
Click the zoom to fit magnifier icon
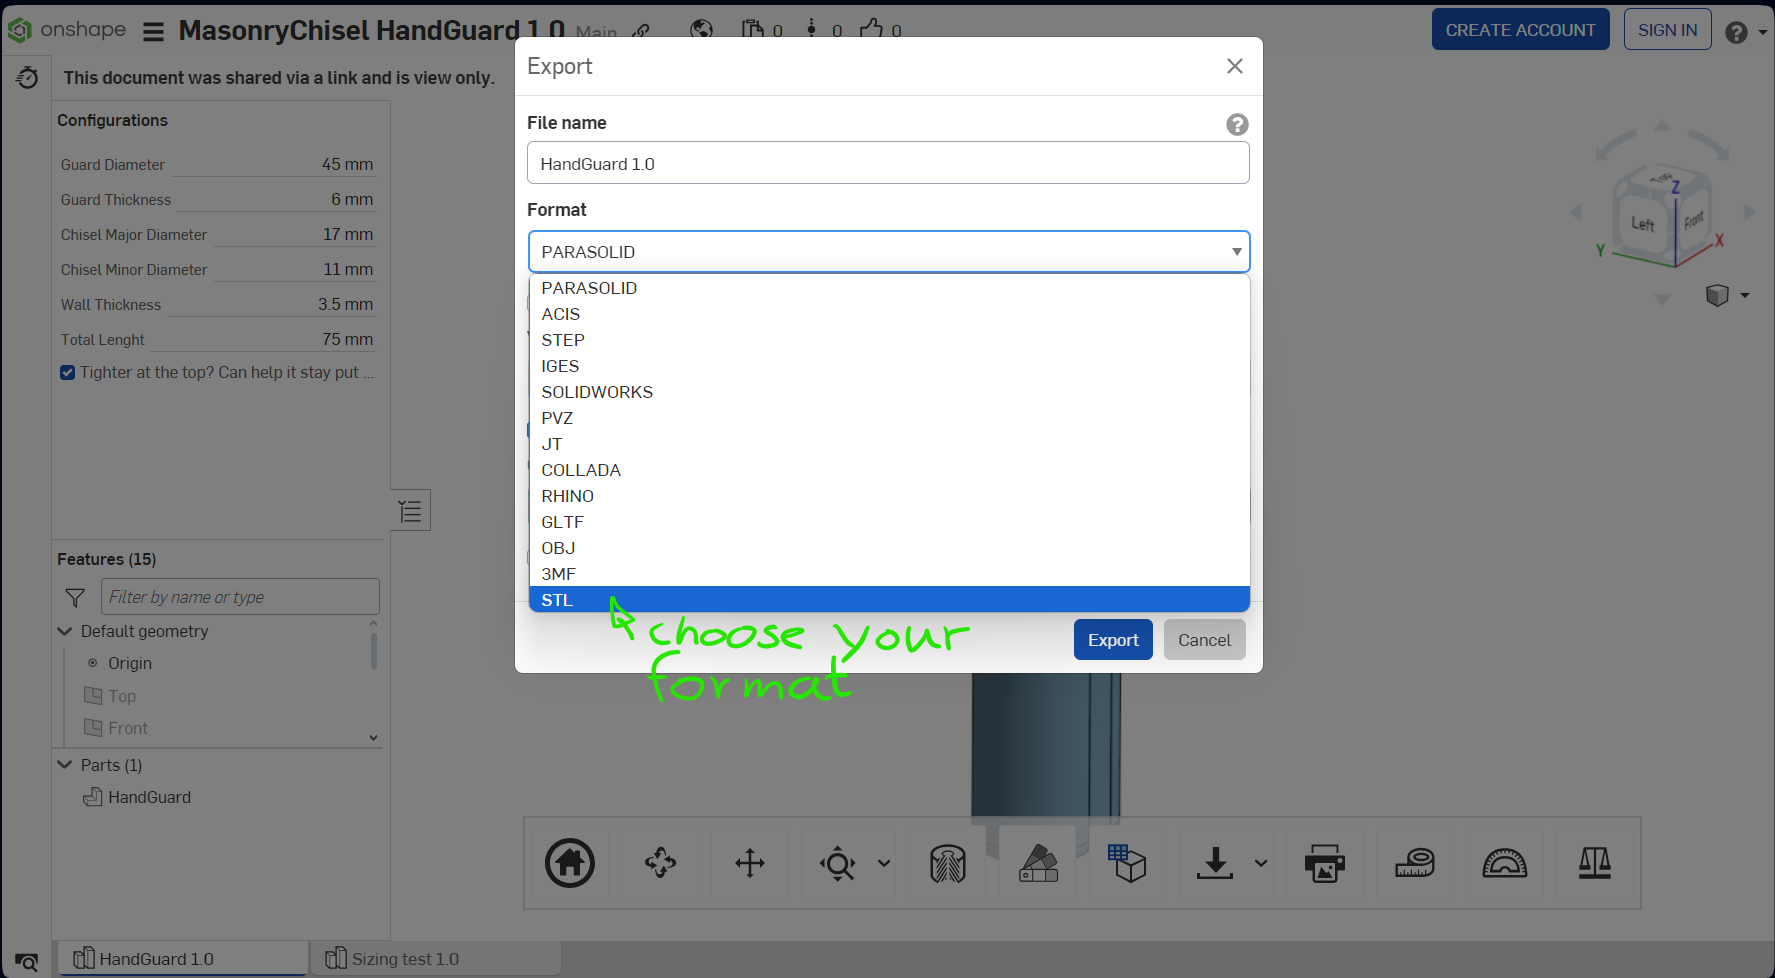point(837,863)
